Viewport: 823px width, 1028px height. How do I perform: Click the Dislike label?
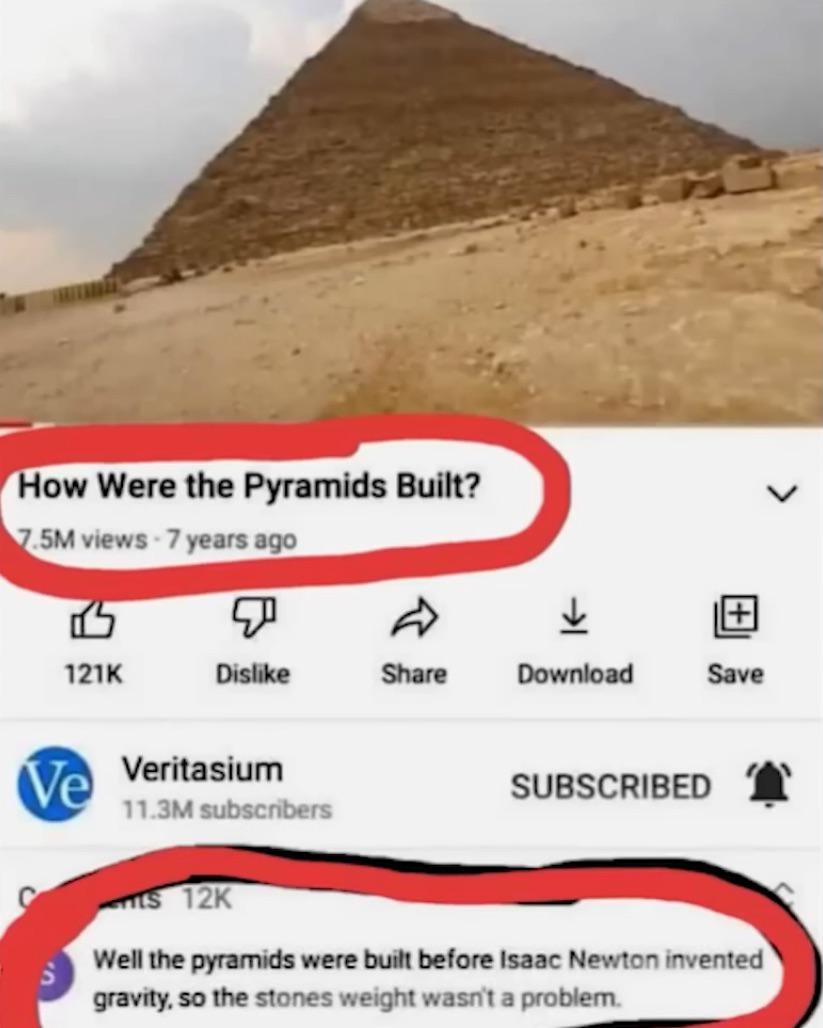(253, 673)
